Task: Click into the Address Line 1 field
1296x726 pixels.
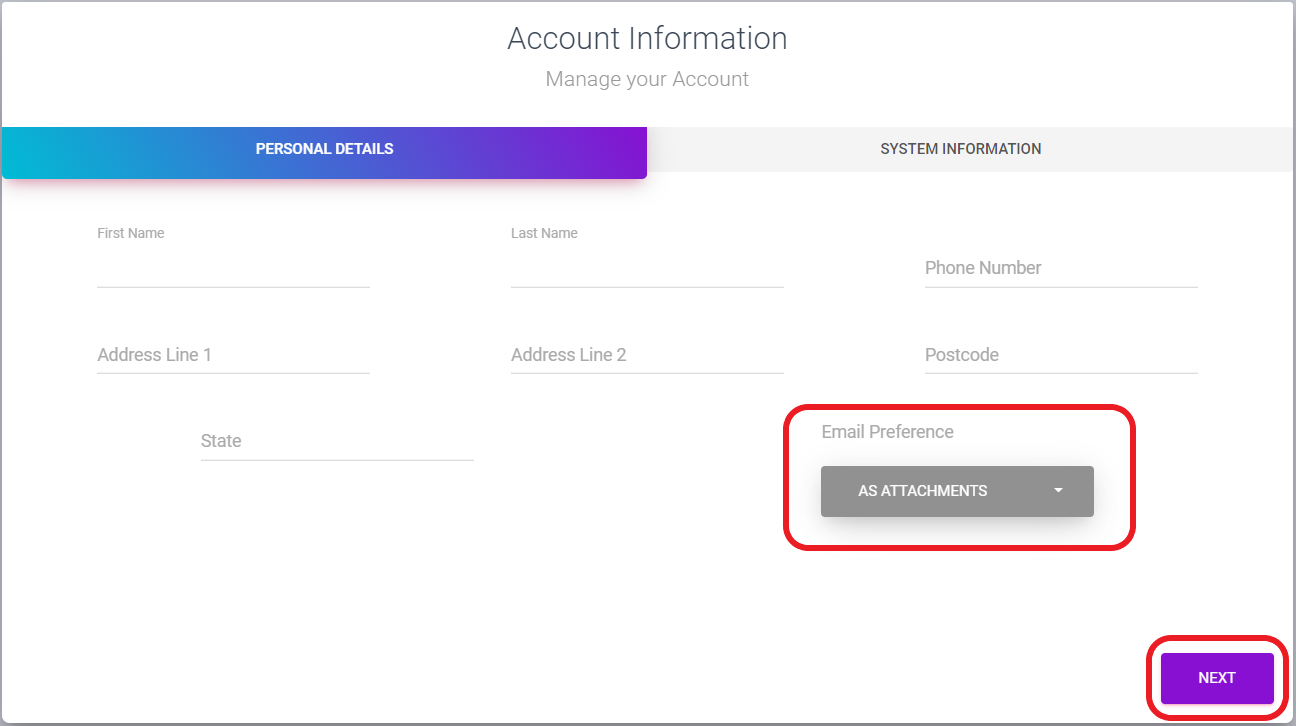Action: (233, 355)
